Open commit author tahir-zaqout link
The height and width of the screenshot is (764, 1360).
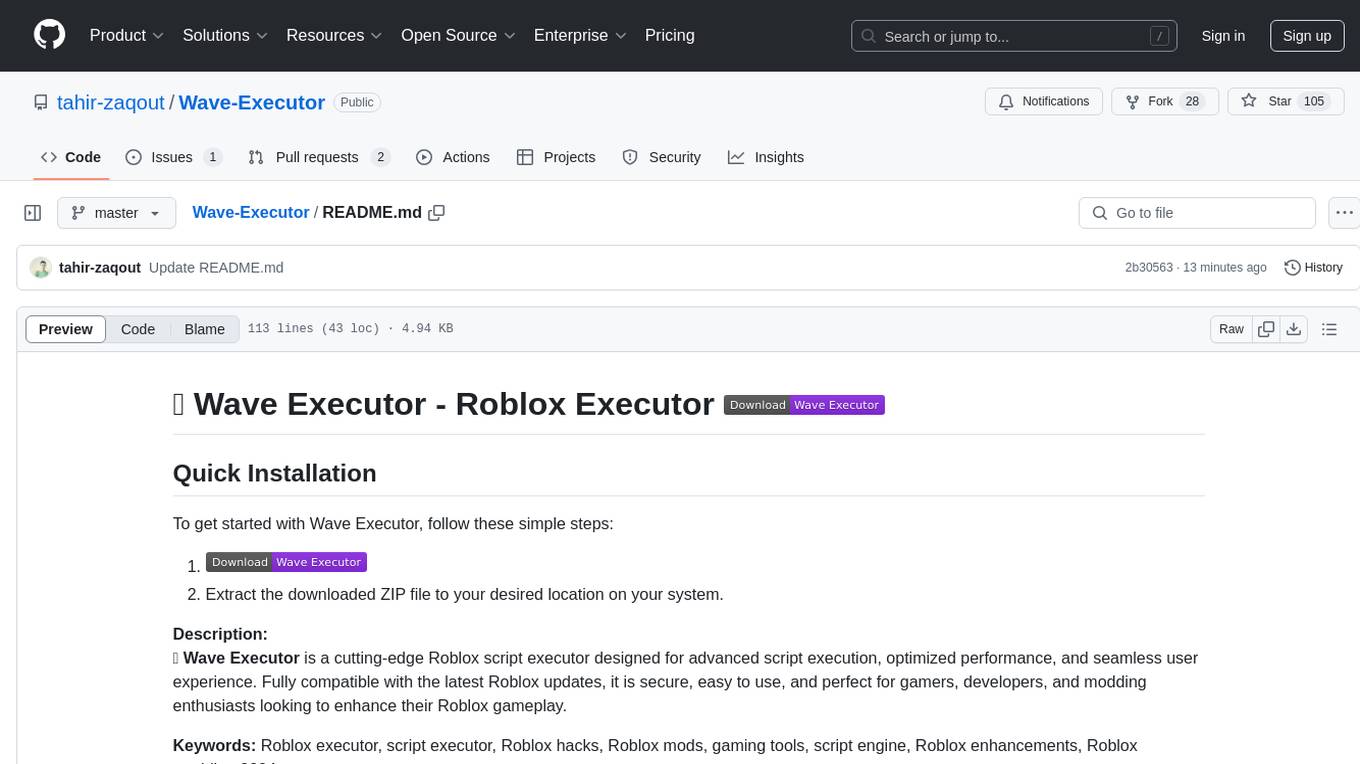point(100,268)
